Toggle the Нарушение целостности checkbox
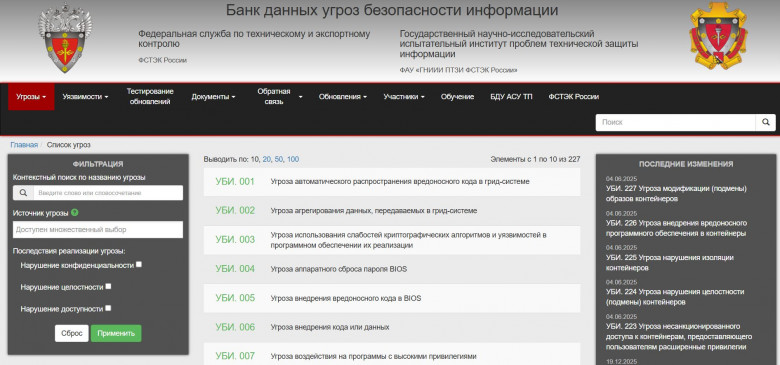Screen dimensions: 780x365 coord(108,286)
